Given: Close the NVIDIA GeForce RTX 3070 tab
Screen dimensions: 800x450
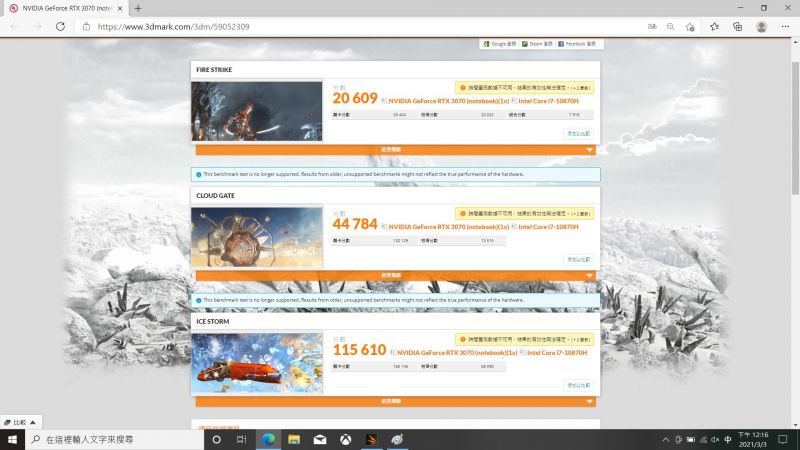Looking at the screenshot, I should 120,9.
